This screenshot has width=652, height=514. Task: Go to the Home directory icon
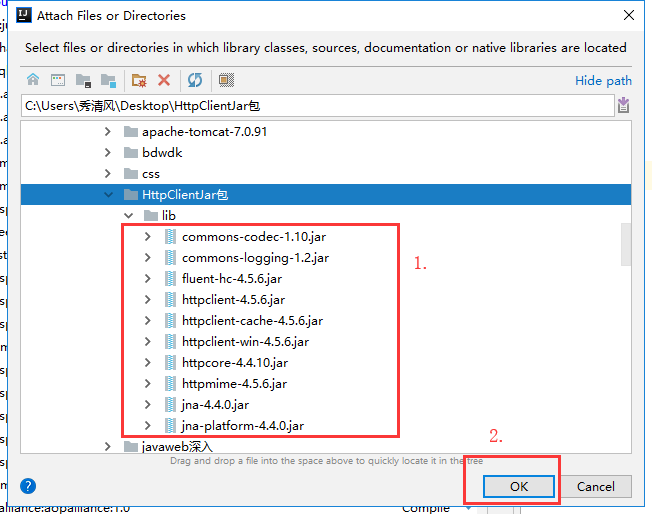click(x=33, y=79)
